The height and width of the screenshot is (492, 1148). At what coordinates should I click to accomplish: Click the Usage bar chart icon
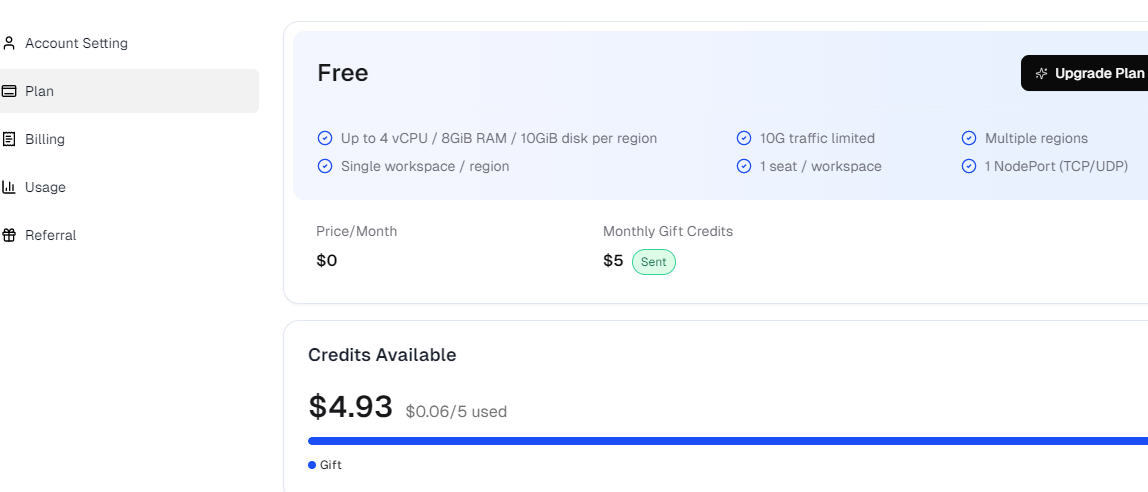(x=9, y=187)
